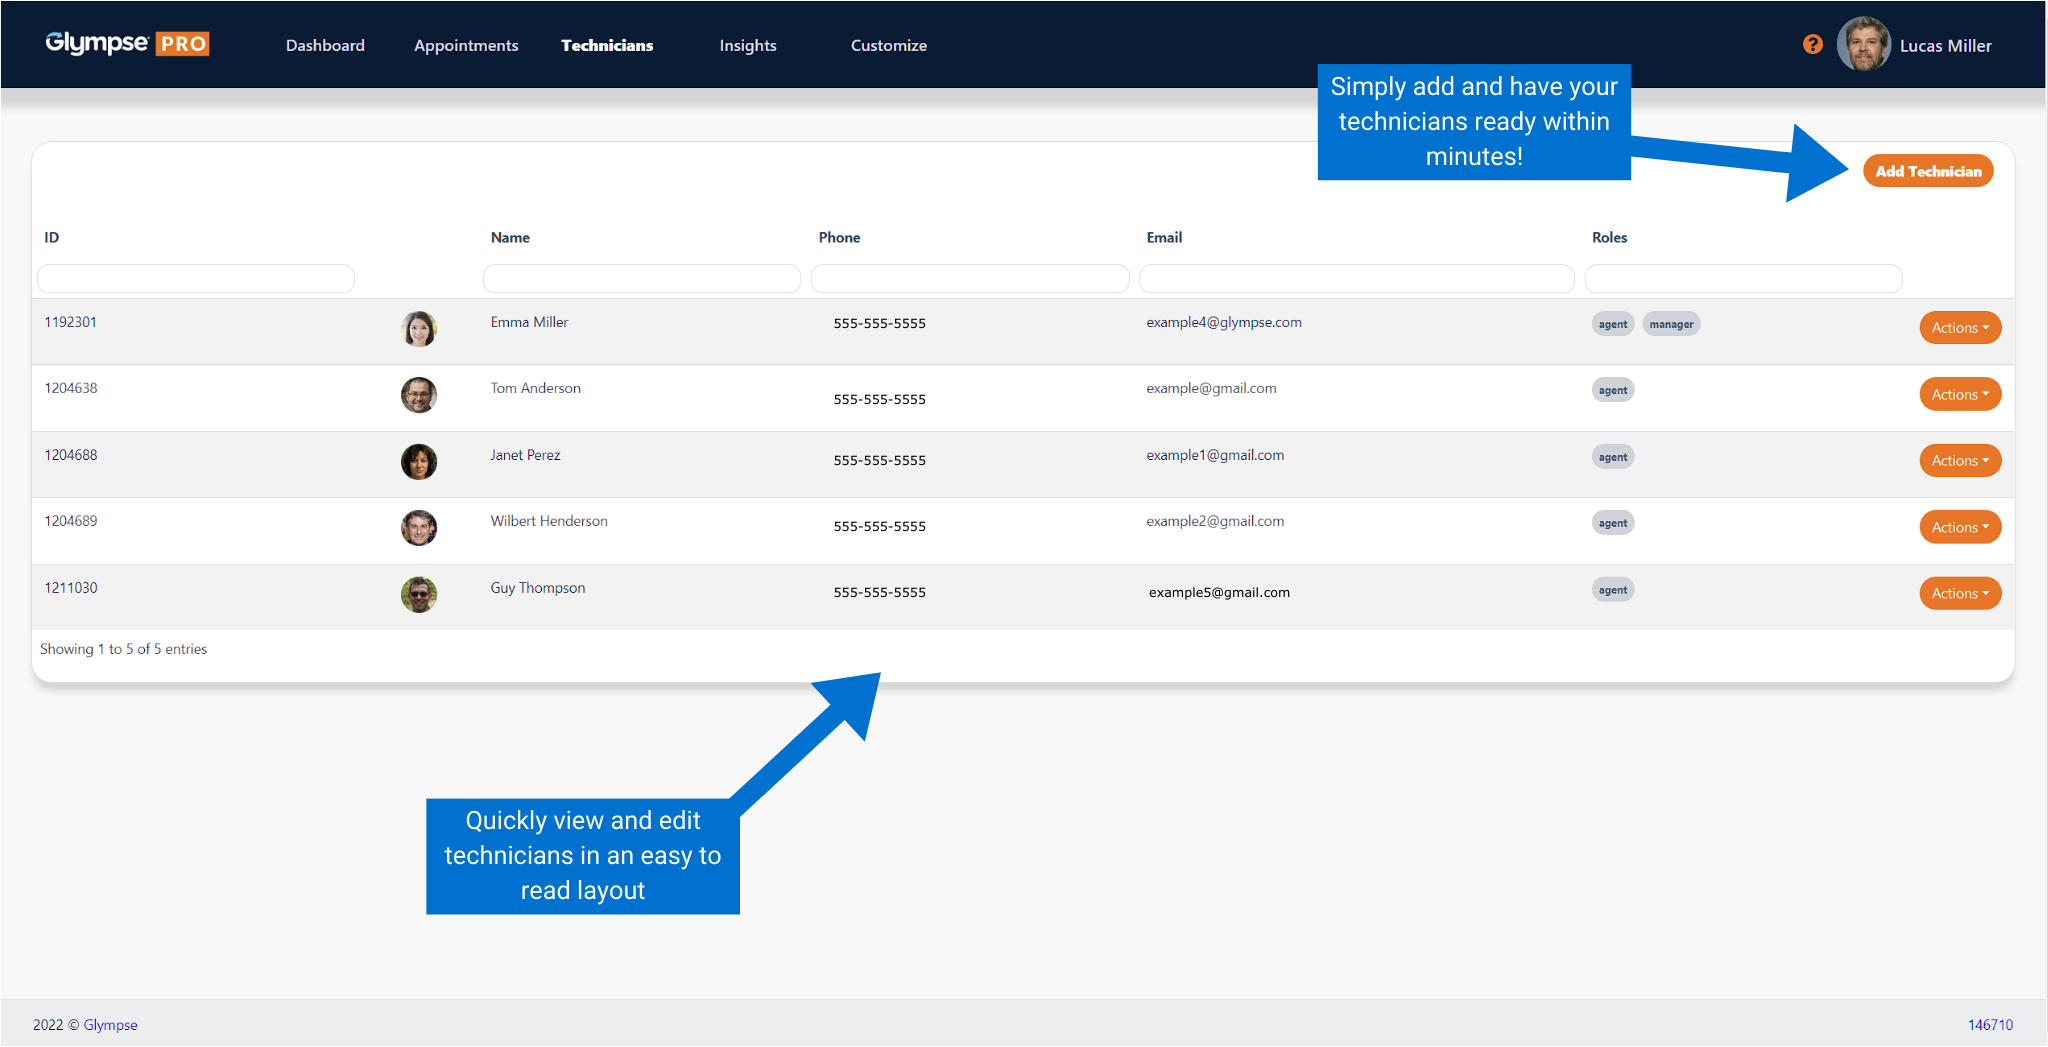The image size is (2048, 1047).
Task: Click Tom Anderson's avatar picture
Action: click(x=419, y=395)
